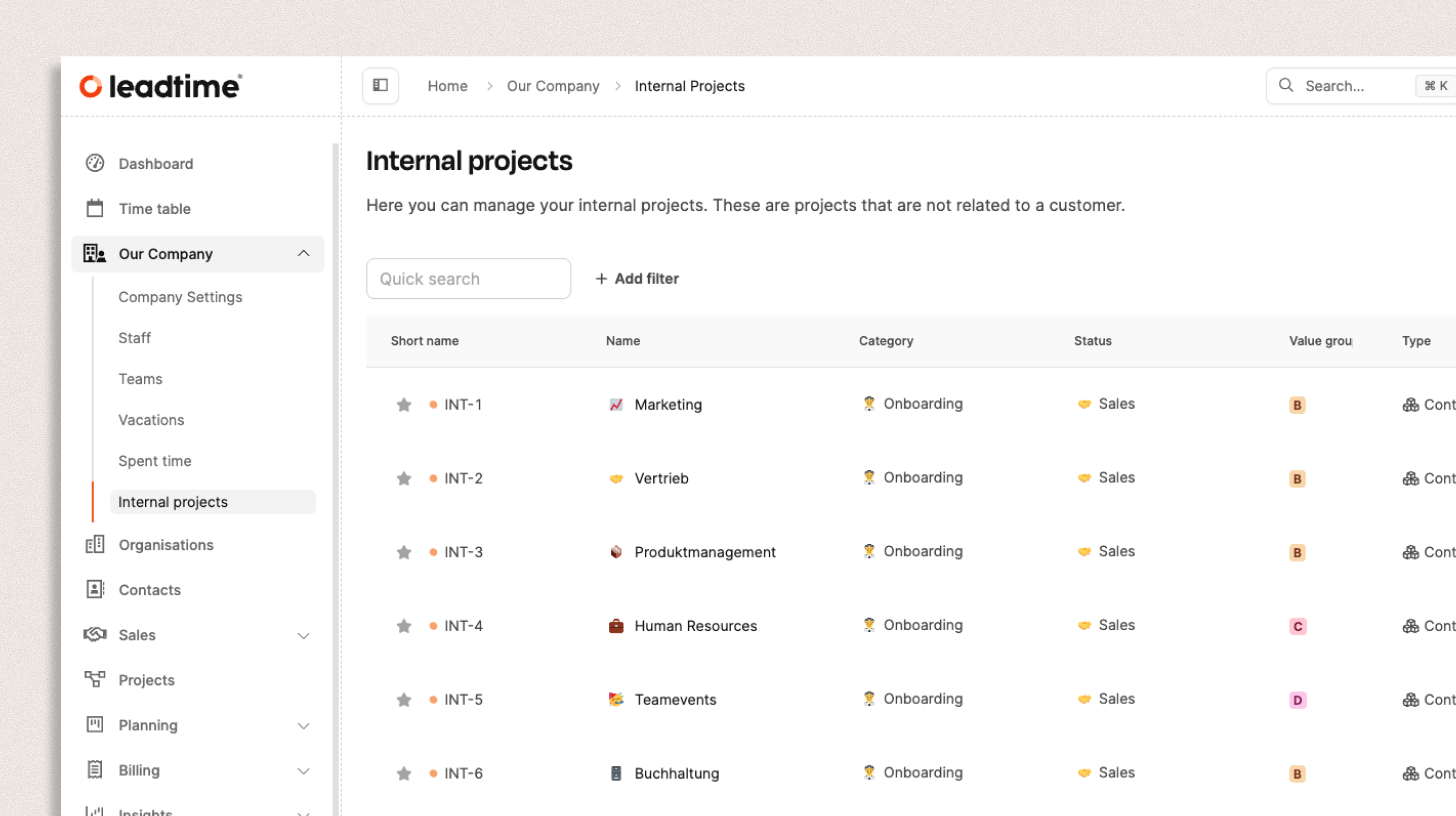Expand the Sales menu chevron
Image resolution: width=1456 pixels, height=816 pixels.
(304, 636)
